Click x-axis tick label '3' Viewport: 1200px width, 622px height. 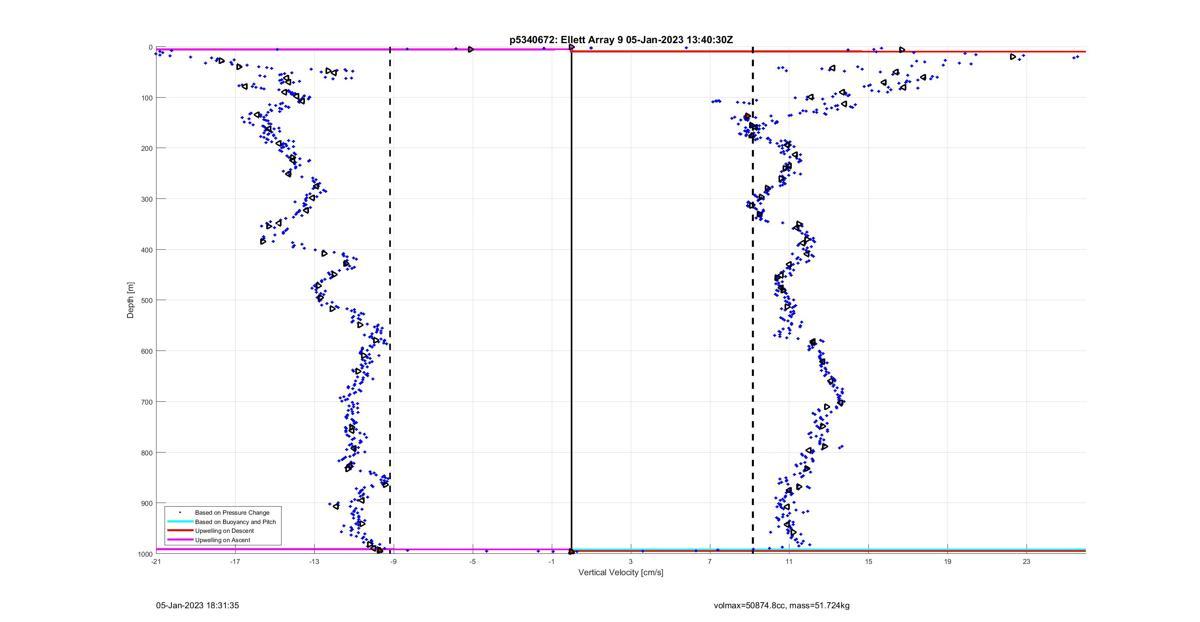[x=631, y=561]
